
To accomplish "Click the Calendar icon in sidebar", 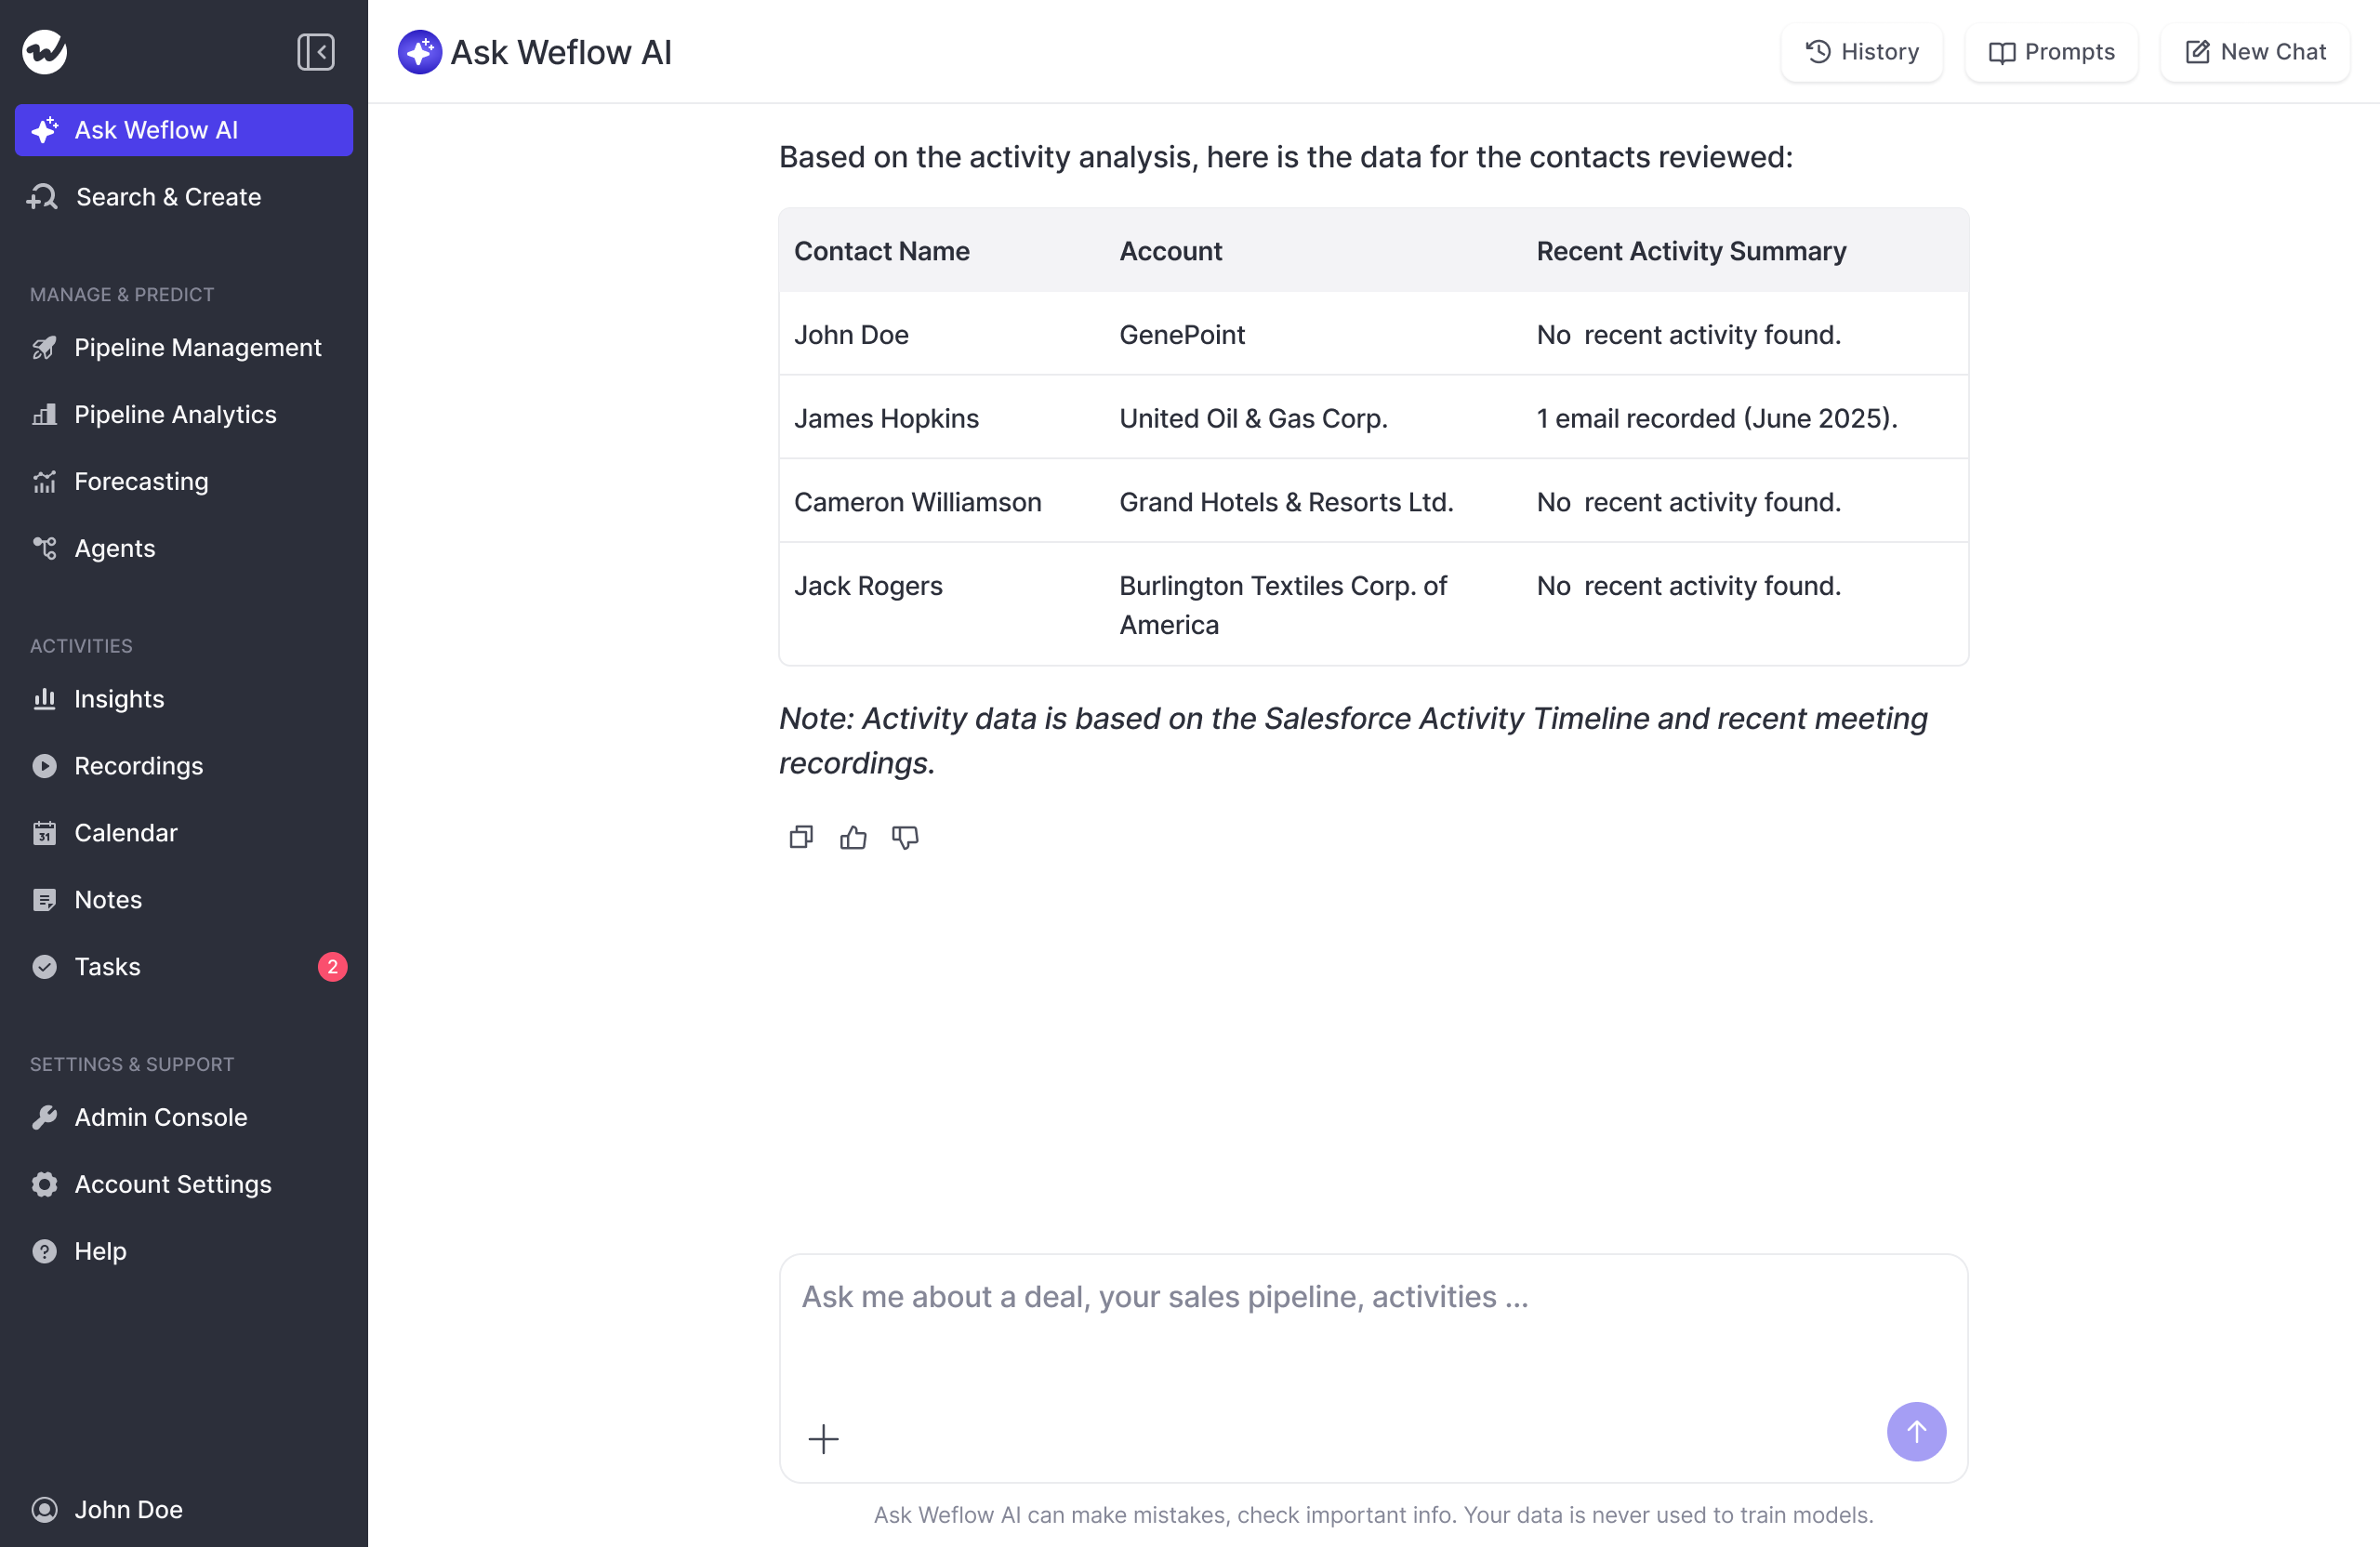I will (44, 833).
